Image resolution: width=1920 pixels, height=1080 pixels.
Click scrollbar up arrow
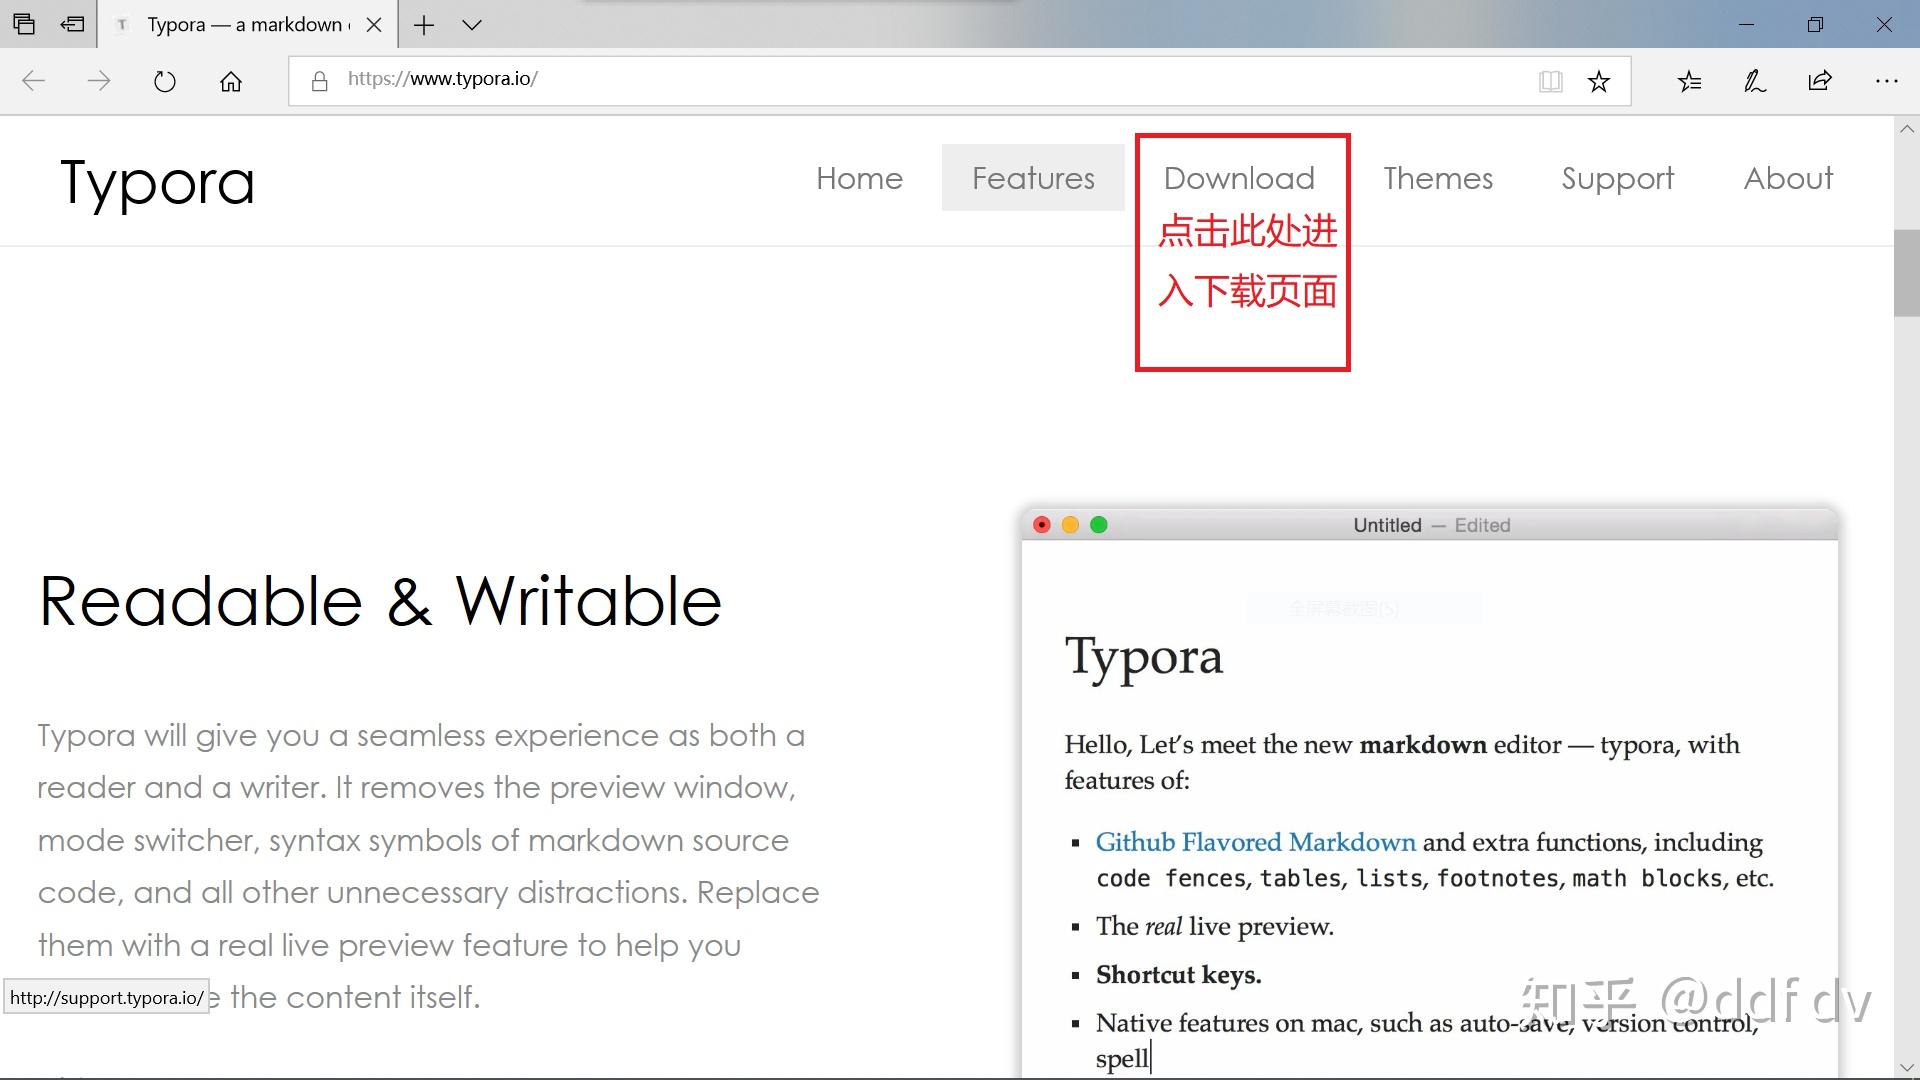1906,129
